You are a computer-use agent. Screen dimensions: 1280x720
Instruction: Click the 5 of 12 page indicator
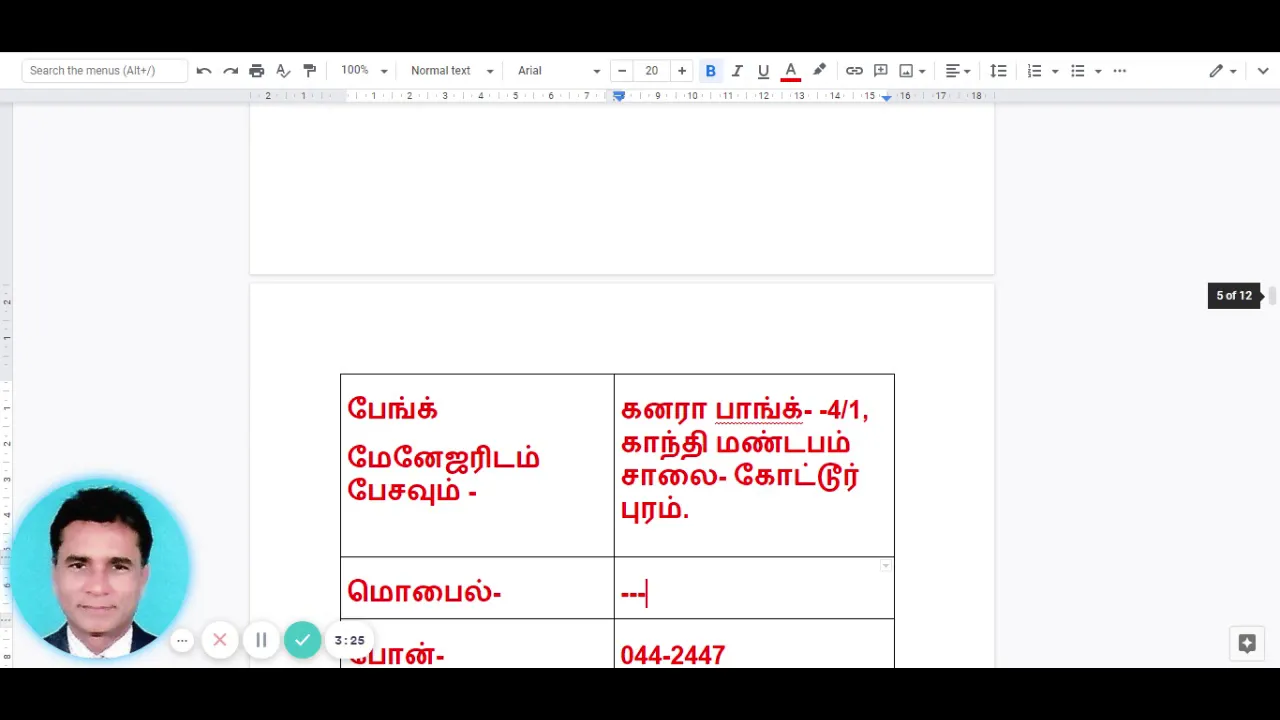pyautogui.click(x=1234, y=296)
